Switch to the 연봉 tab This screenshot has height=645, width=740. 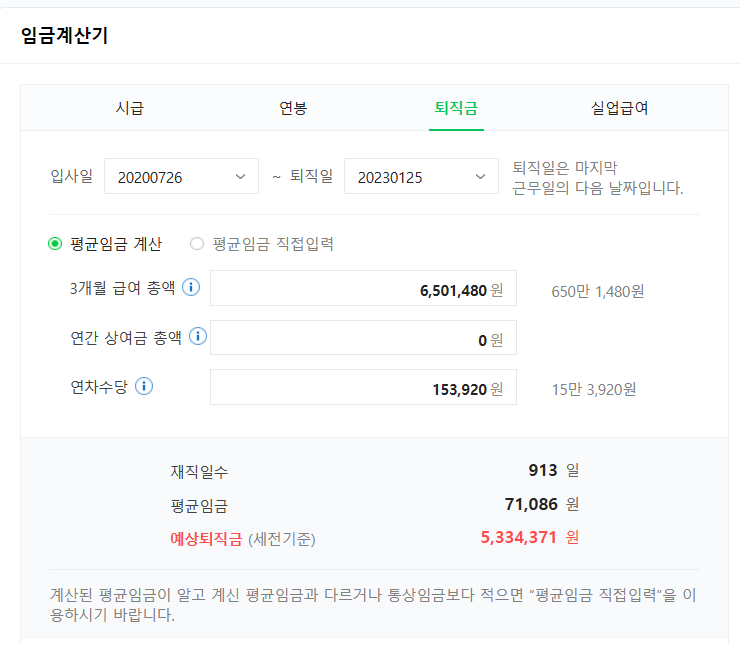point(293,108)
